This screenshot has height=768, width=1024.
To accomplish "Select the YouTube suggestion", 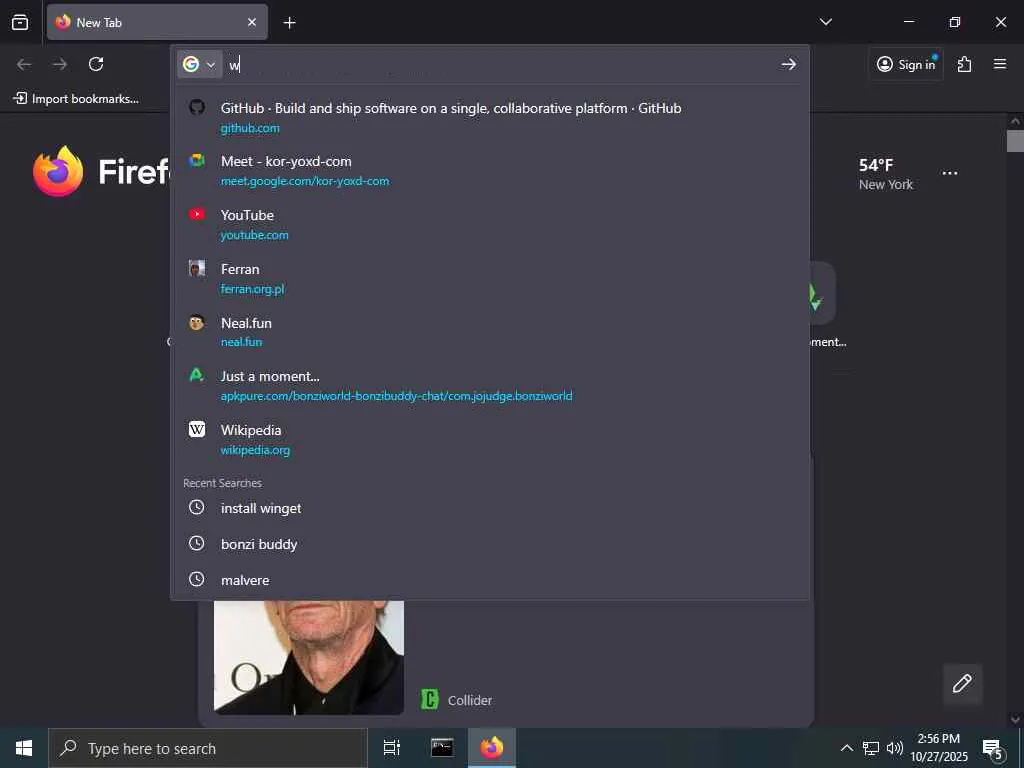I will [x=490, y=224].
